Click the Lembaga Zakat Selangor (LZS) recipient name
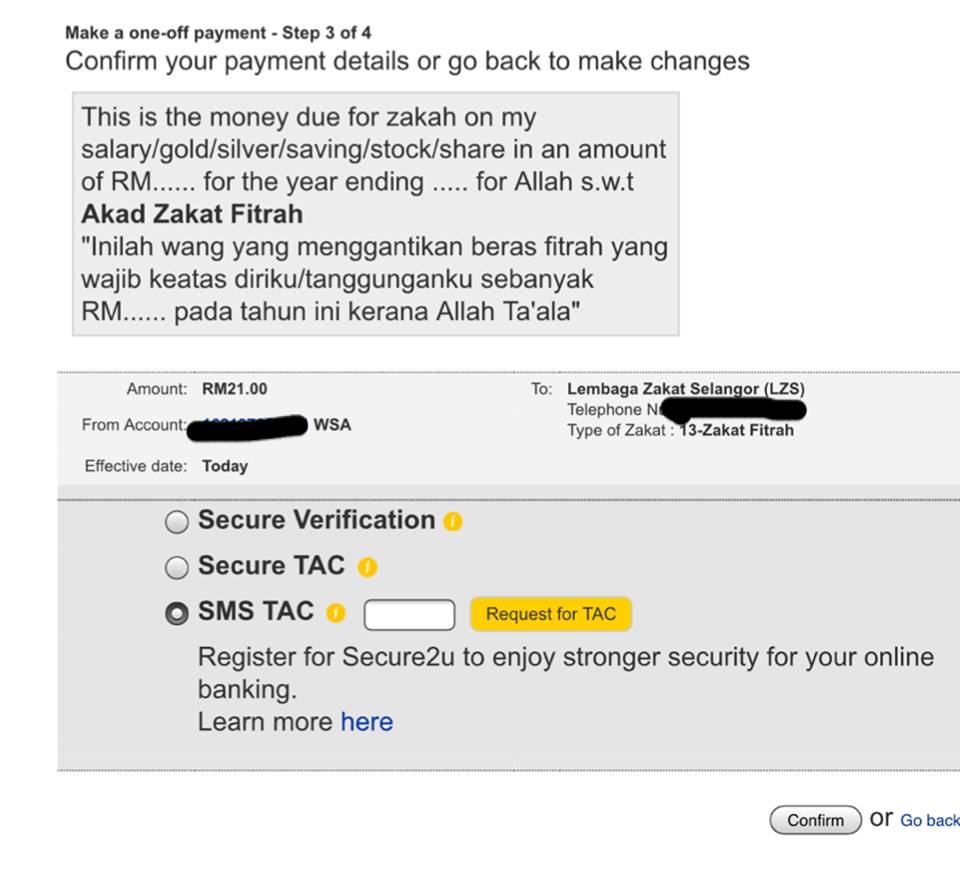The image size is (960, 891). pos(686,389)
